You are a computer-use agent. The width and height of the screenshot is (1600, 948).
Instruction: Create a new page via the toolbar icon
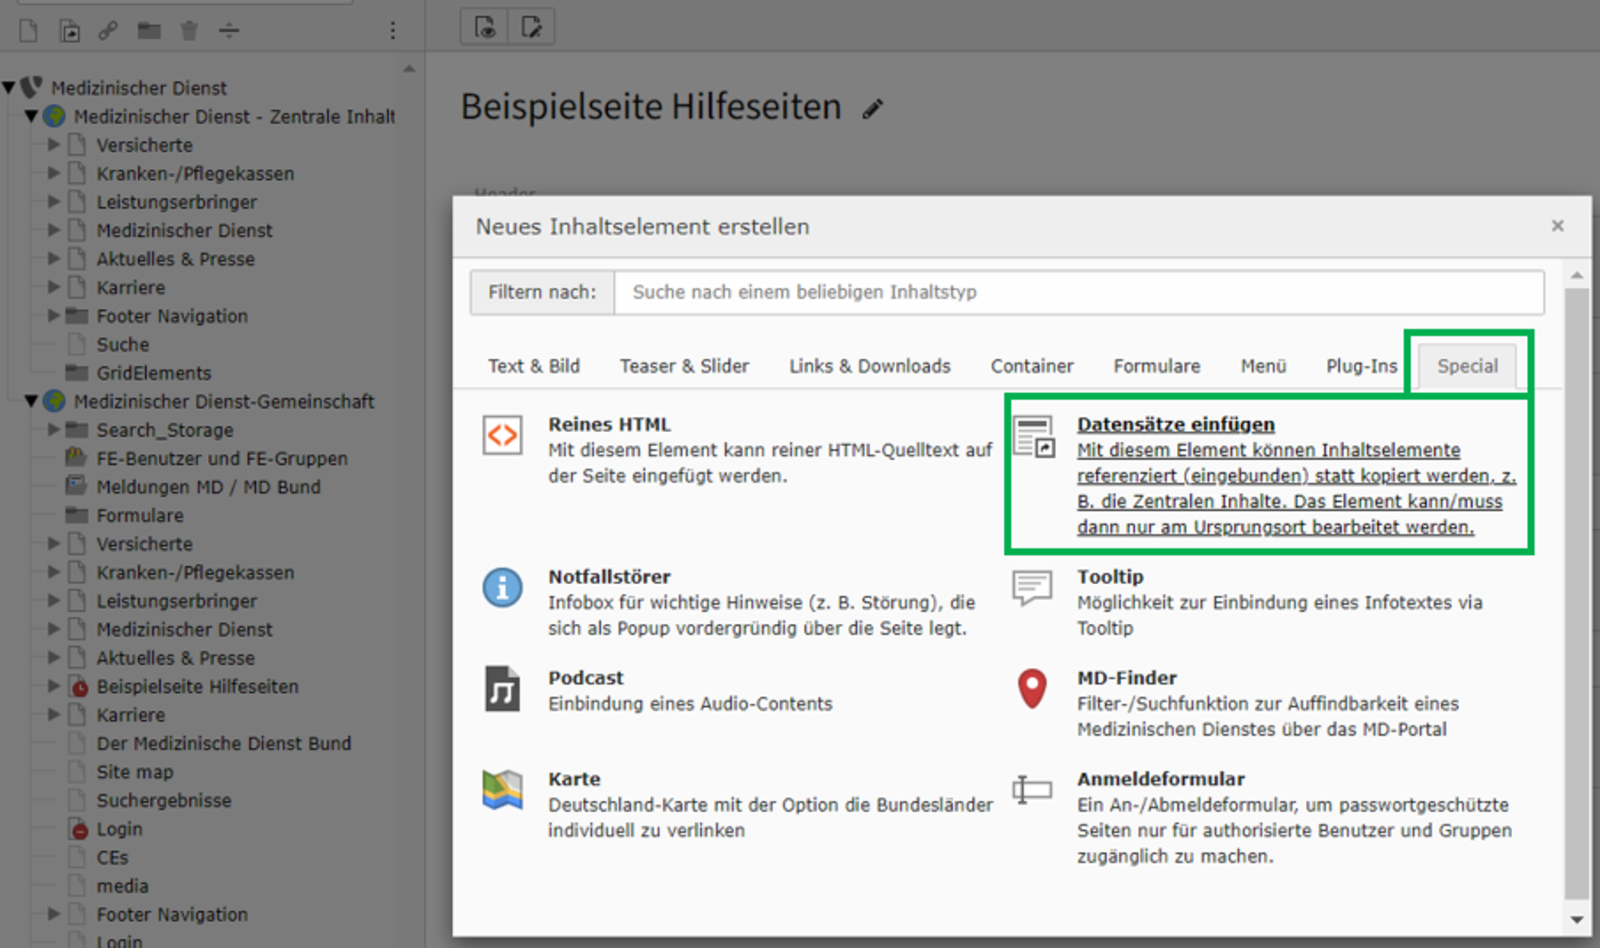coord(29,31)
